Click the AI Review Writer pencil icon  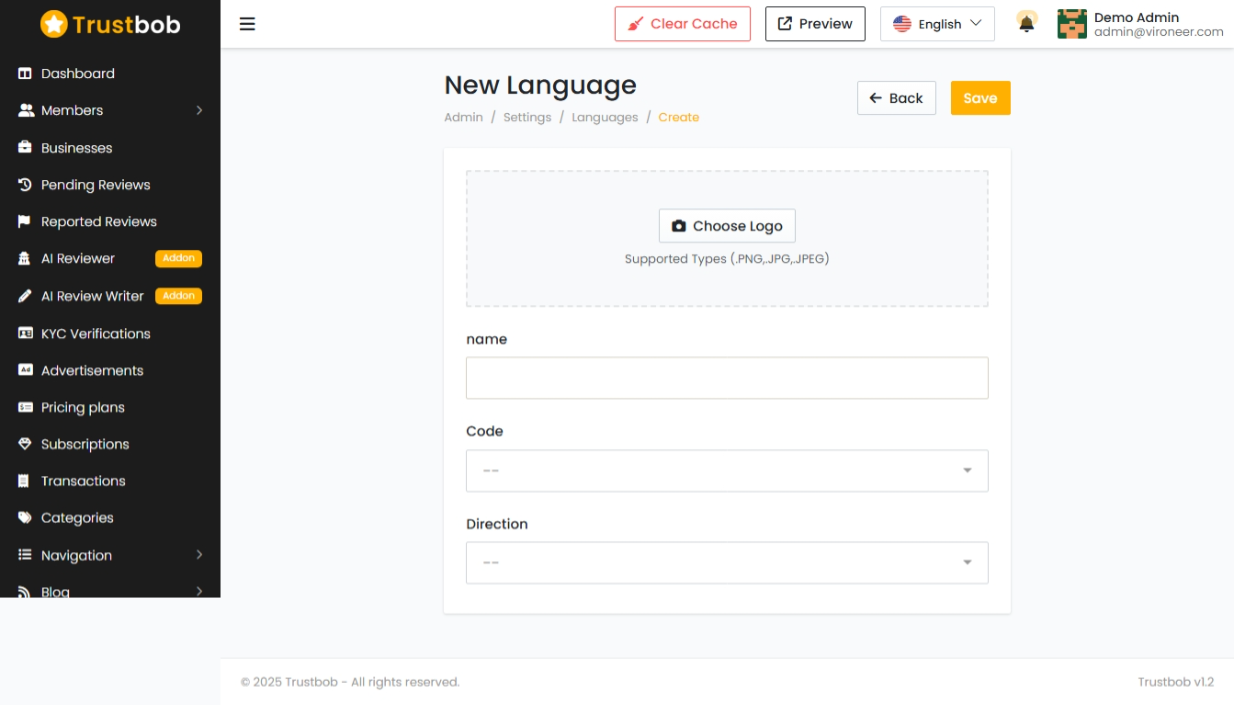25,296
